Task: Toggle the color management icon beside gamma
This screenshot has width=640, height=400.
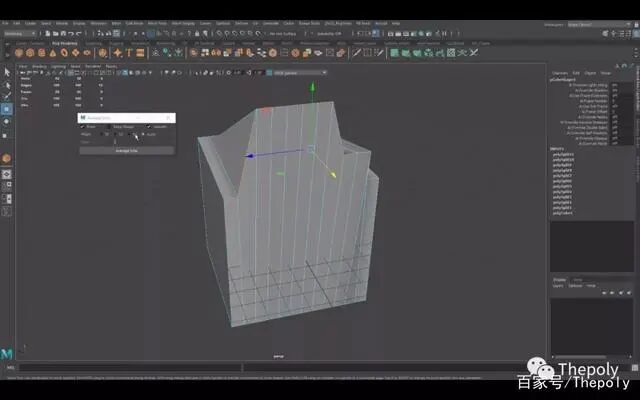Action: pos(269,73)
